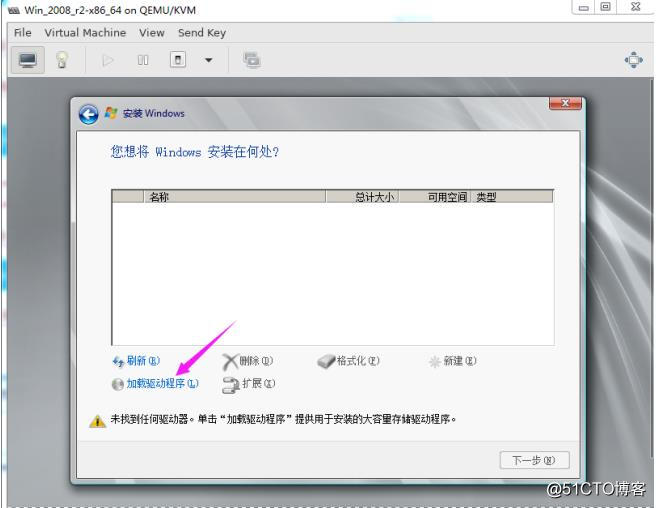Click the 类型 column header

(x=512, y=197)
